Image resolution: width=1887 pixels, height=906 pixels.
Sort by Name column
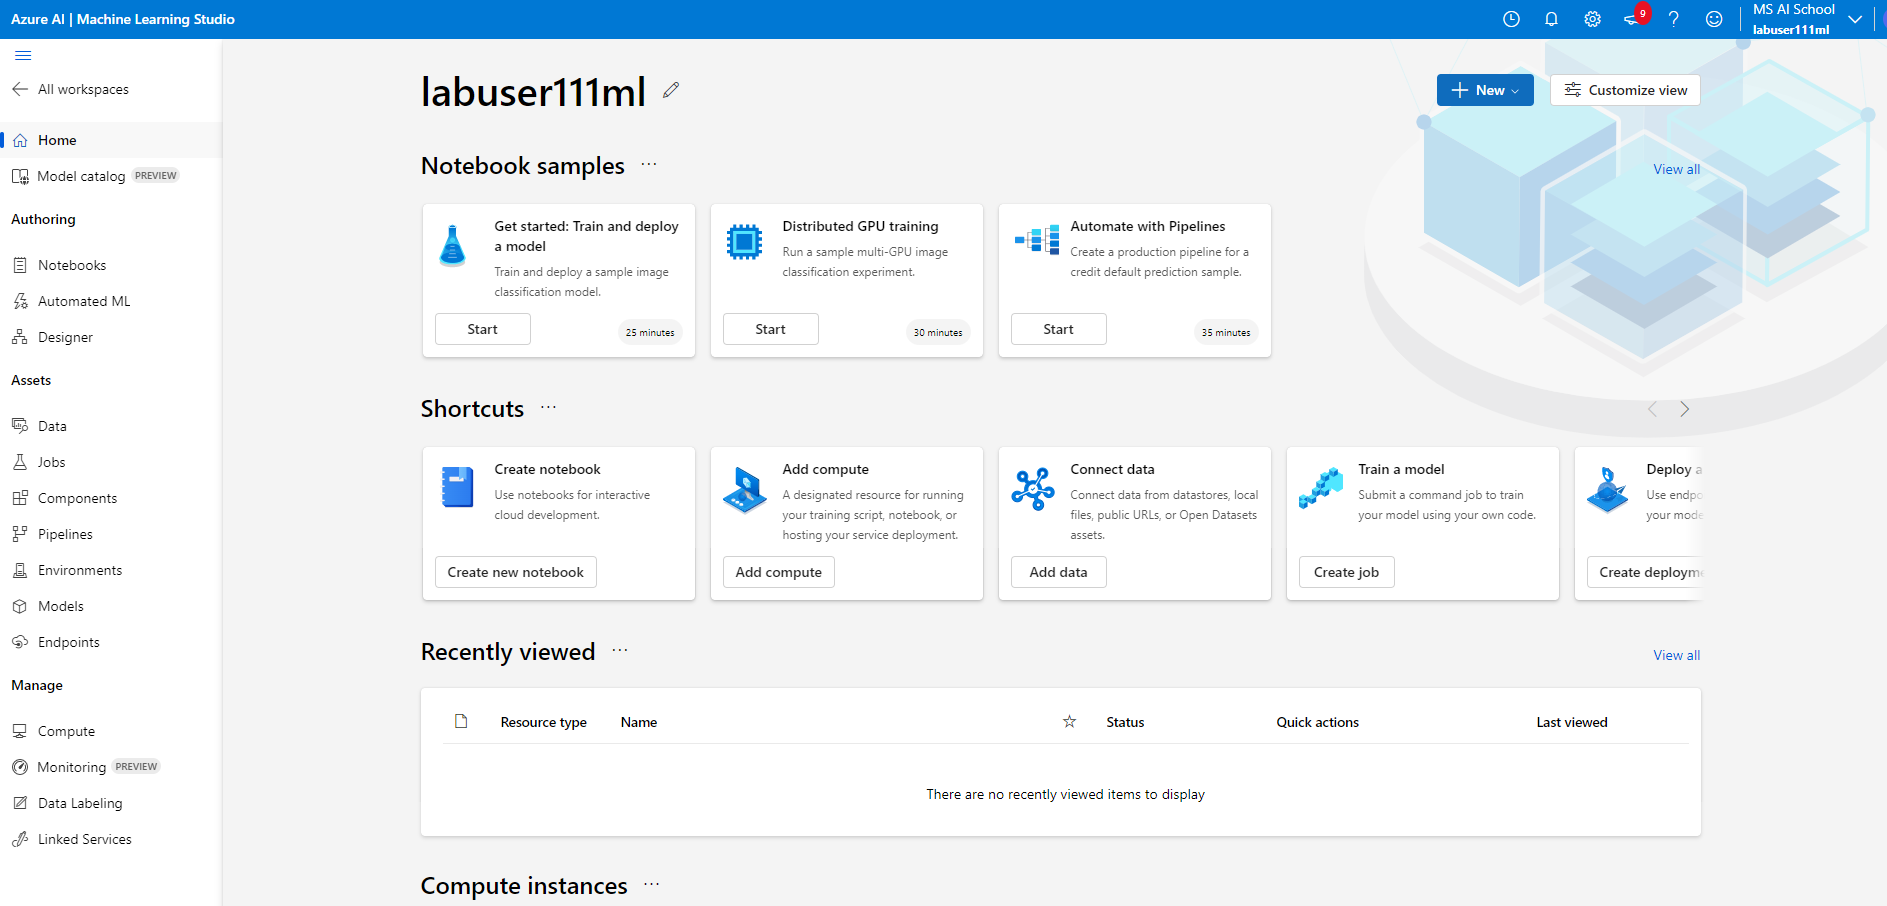coord(639,722)
